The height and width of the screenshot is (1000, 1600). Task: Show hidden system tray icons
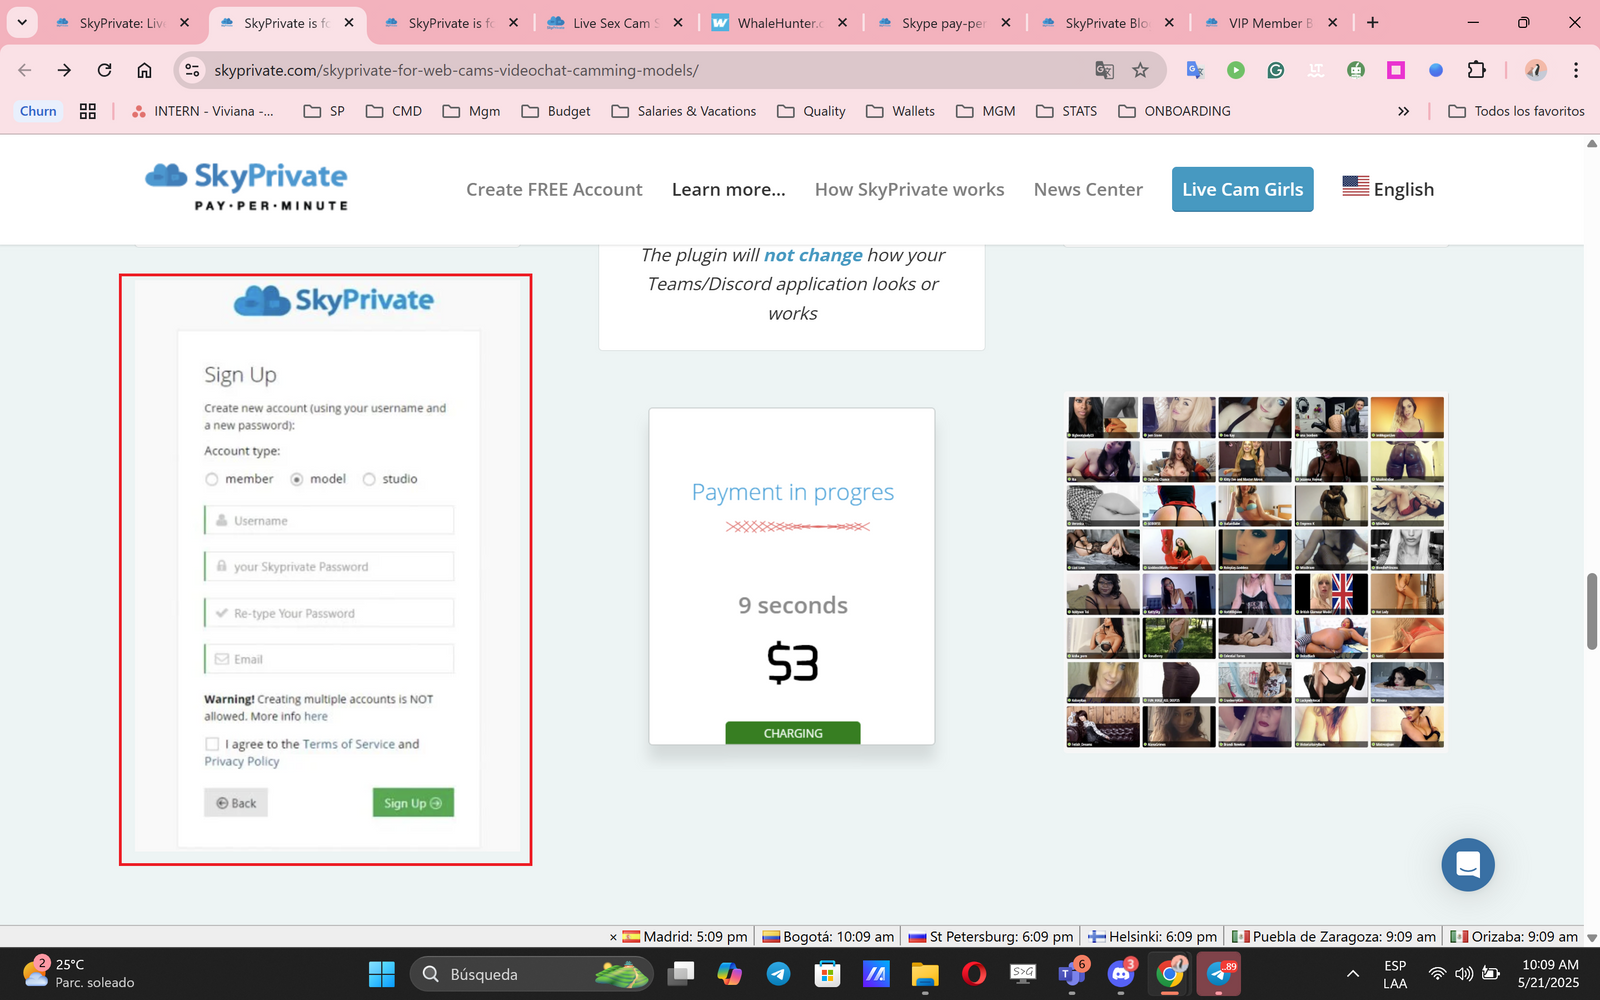coord(1353,974)
